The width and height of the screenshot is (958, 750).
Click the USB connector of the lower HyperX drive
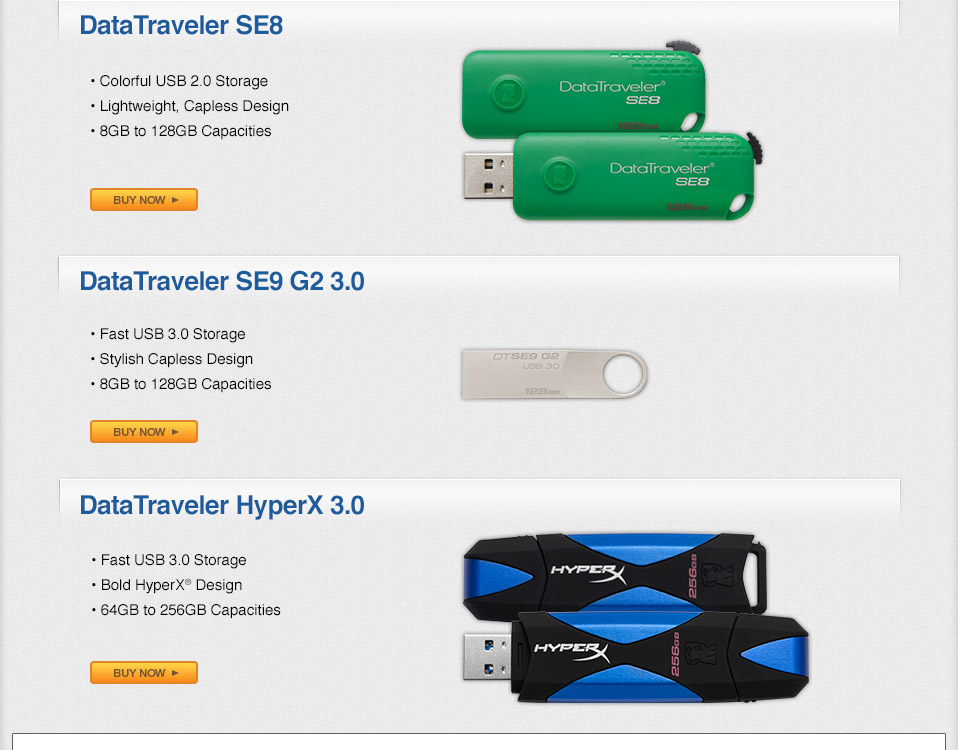point(488,657)
